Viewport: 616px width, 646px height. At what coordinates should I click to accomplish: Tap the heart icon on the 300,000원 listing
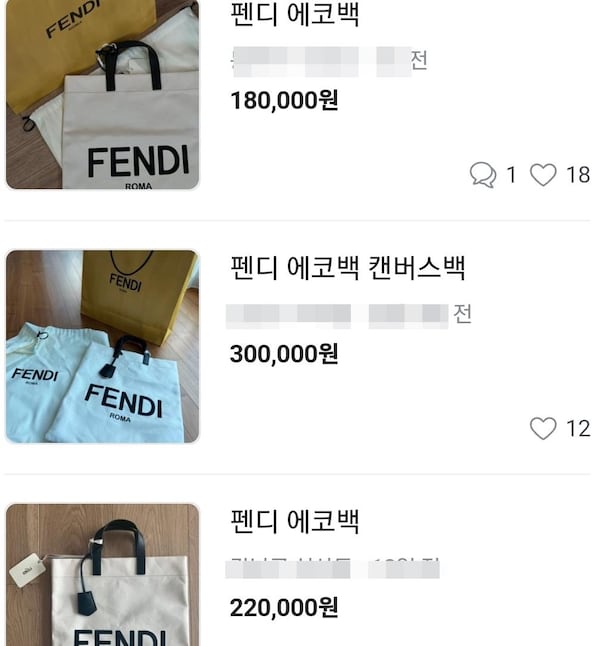pyautogui.click(x=543, y=429)
